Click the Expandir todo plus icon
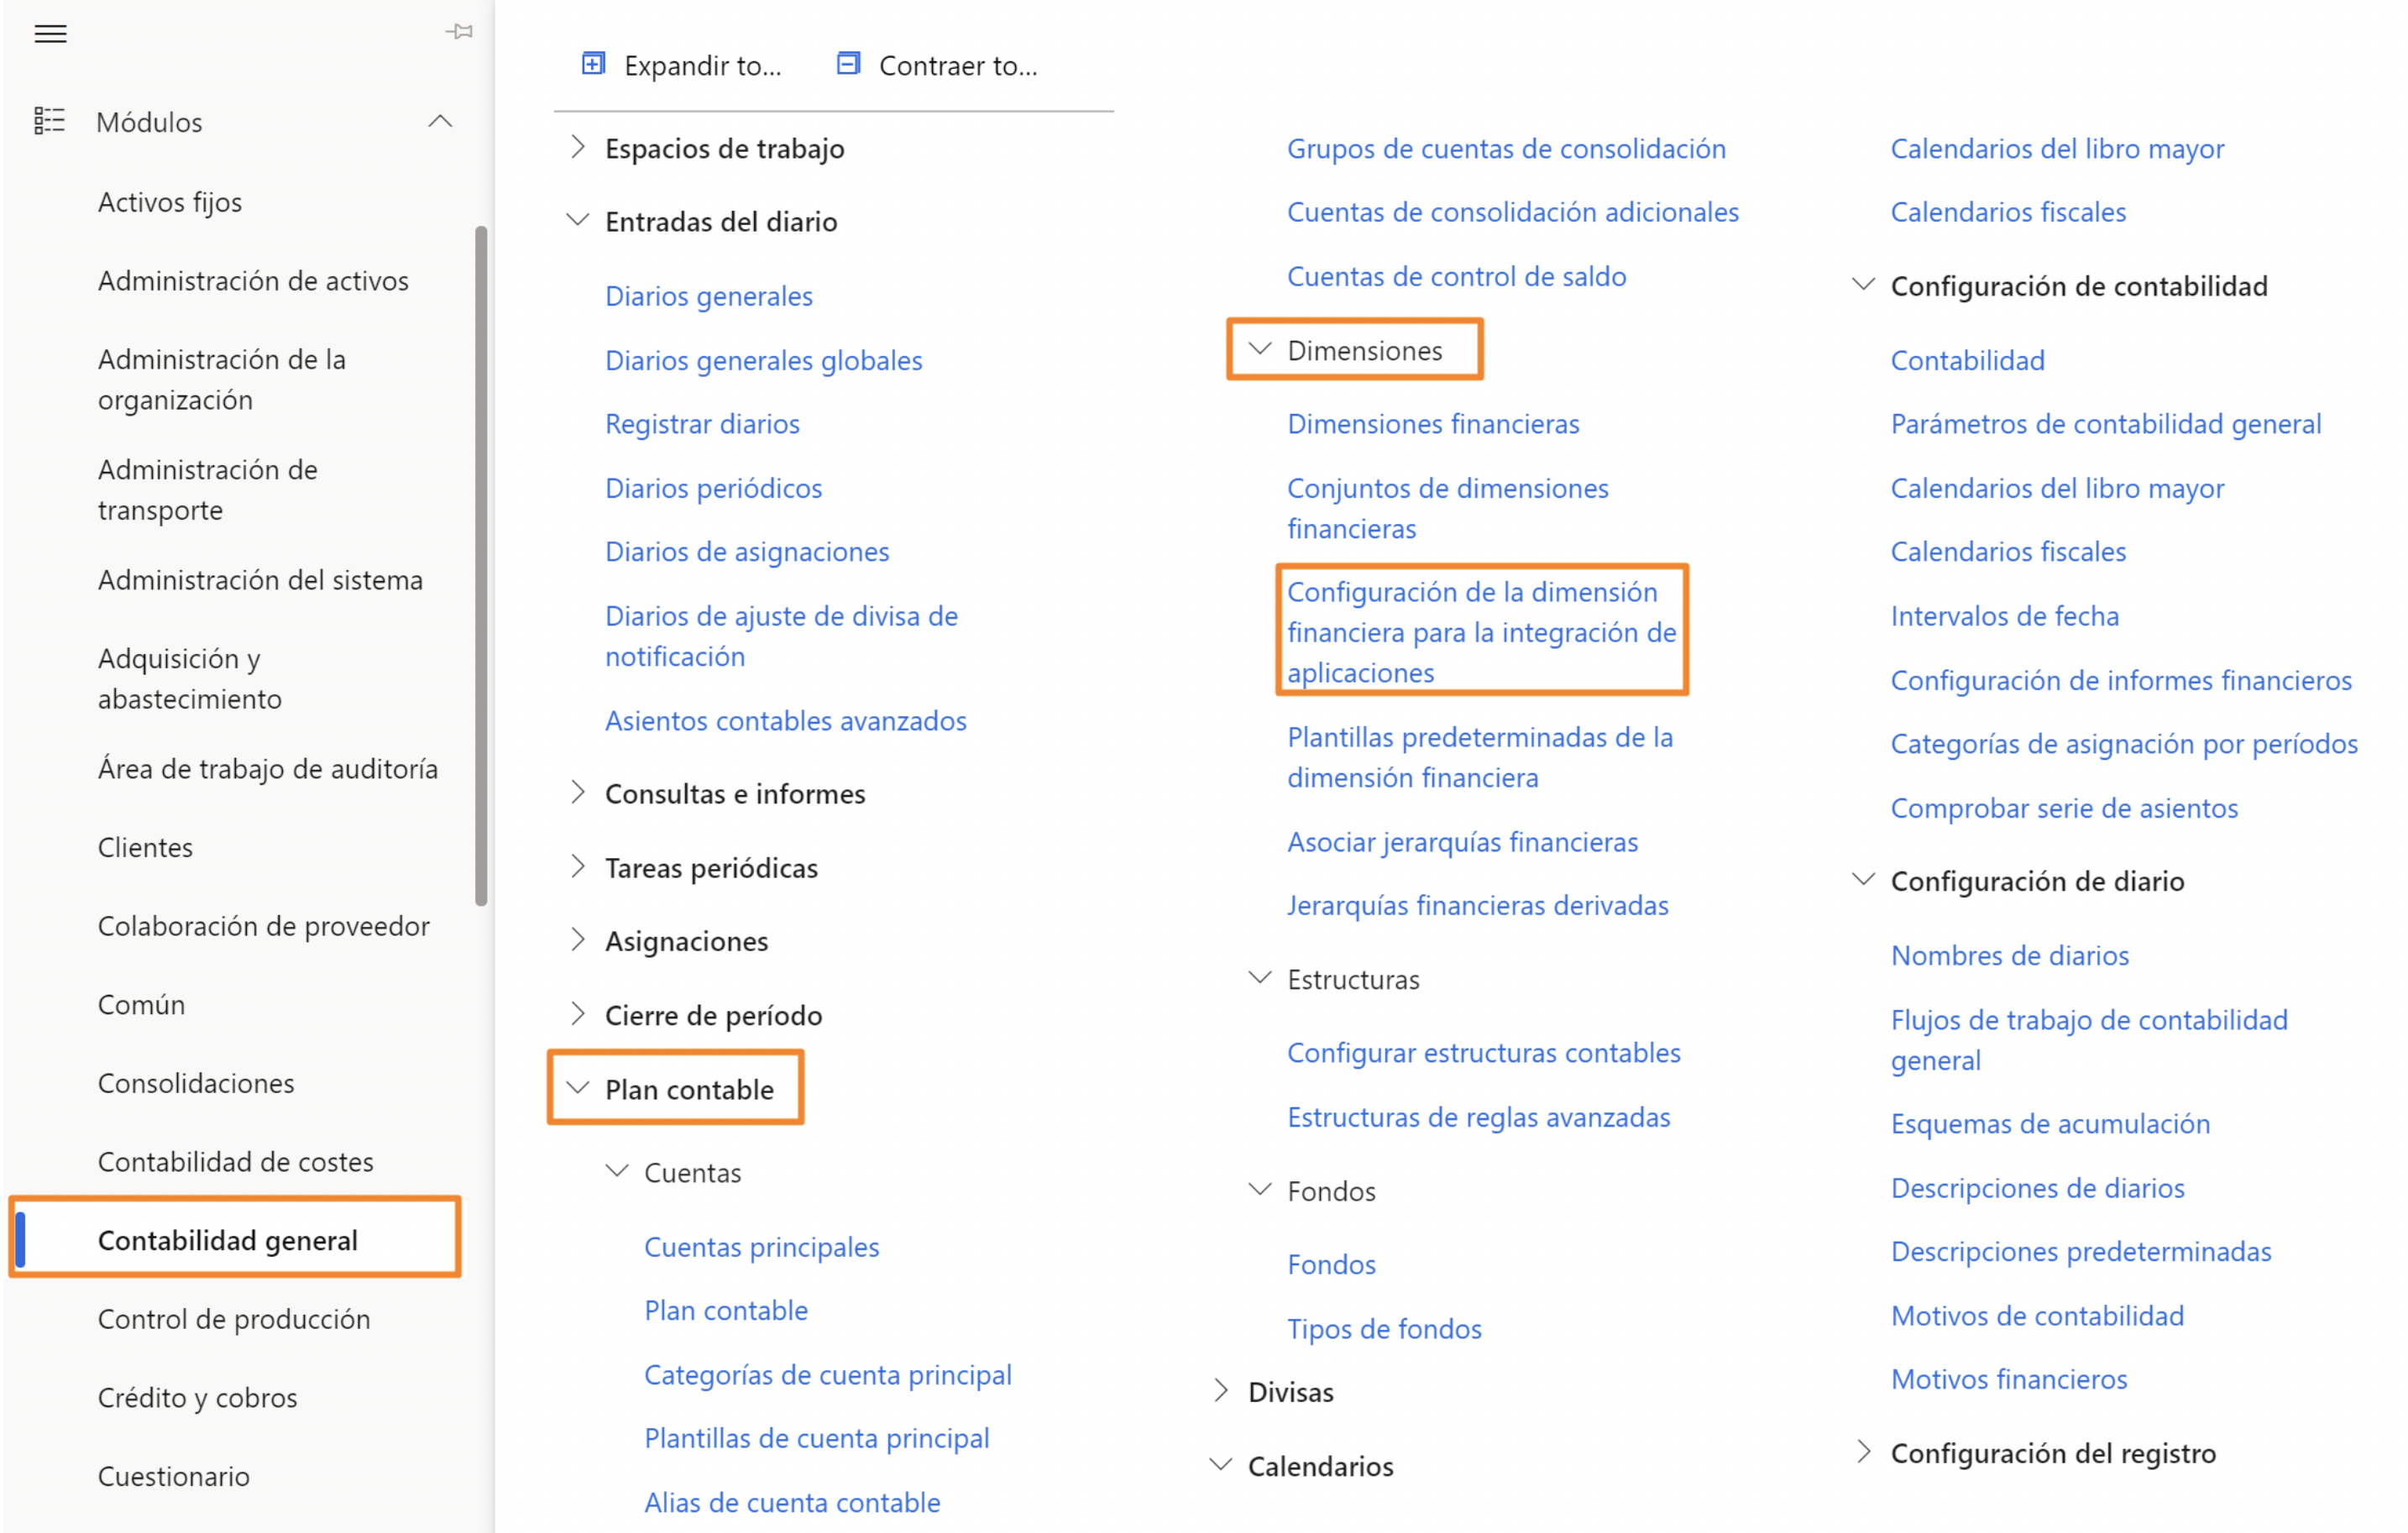This screenshot has height=1533, width=2408. point(593,64)
